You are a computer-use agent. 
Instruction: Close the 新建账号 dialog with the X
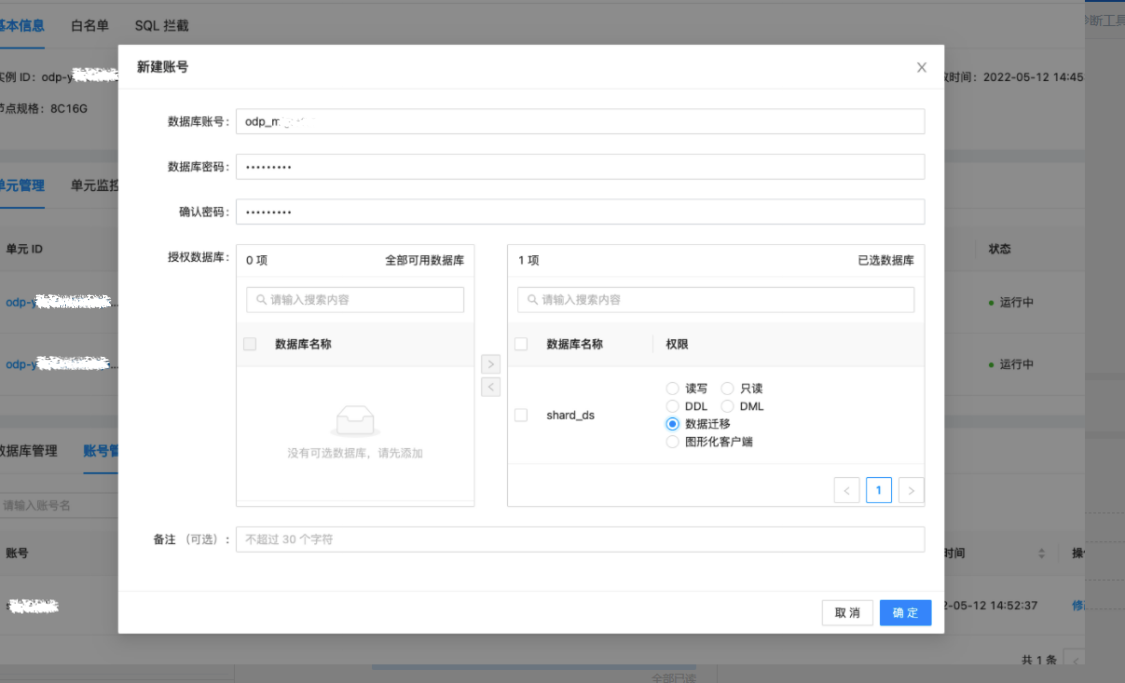pyautogui.click(x=921, y=67)
